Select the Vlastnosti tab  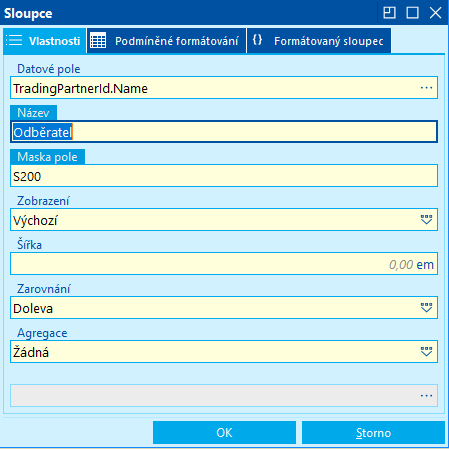[45, 41]
